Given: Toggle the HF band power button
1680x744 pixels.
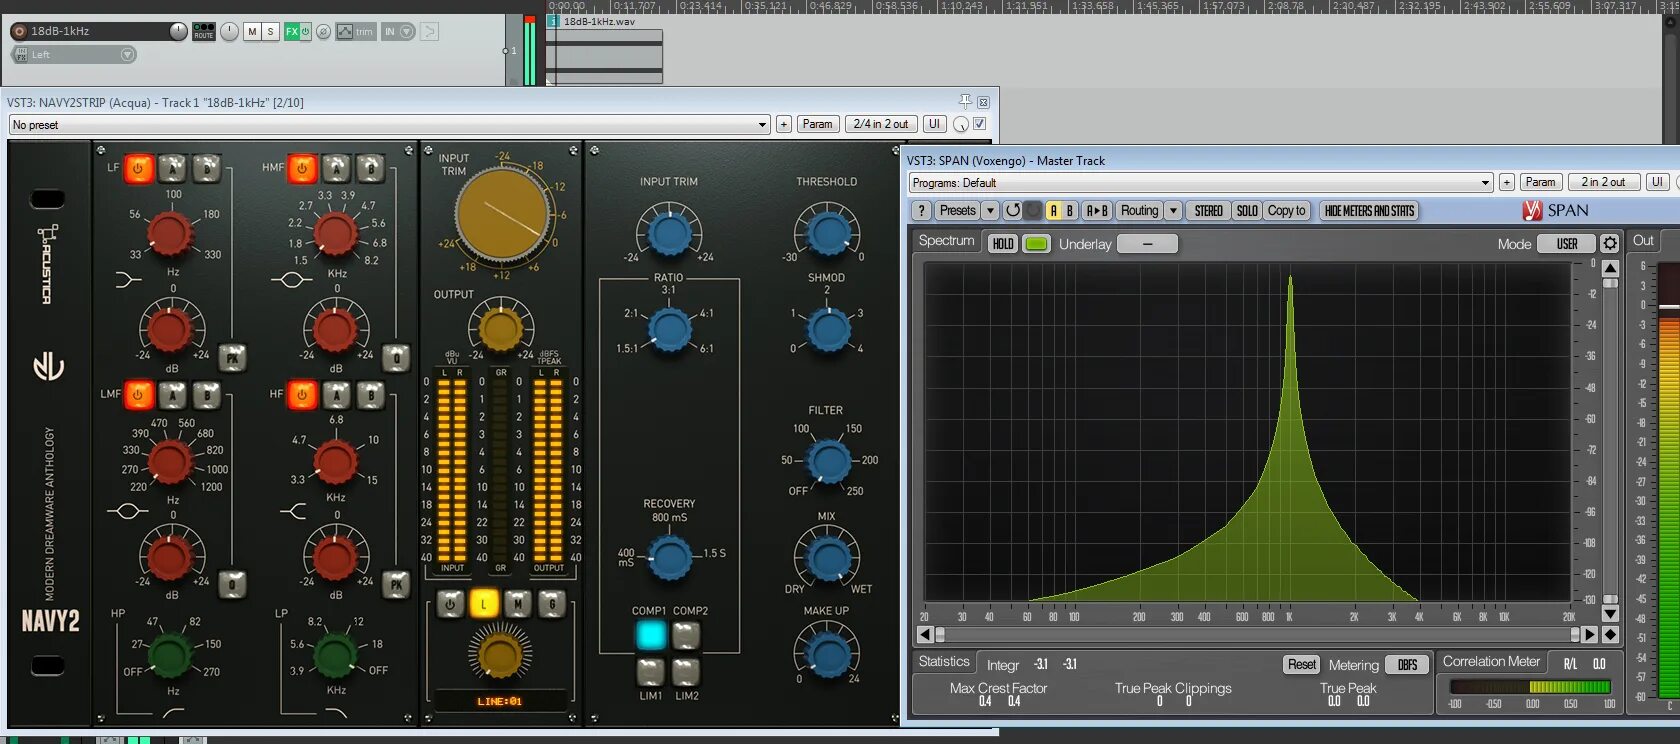Looking at the screenshot, I should (x=302, y=395).
